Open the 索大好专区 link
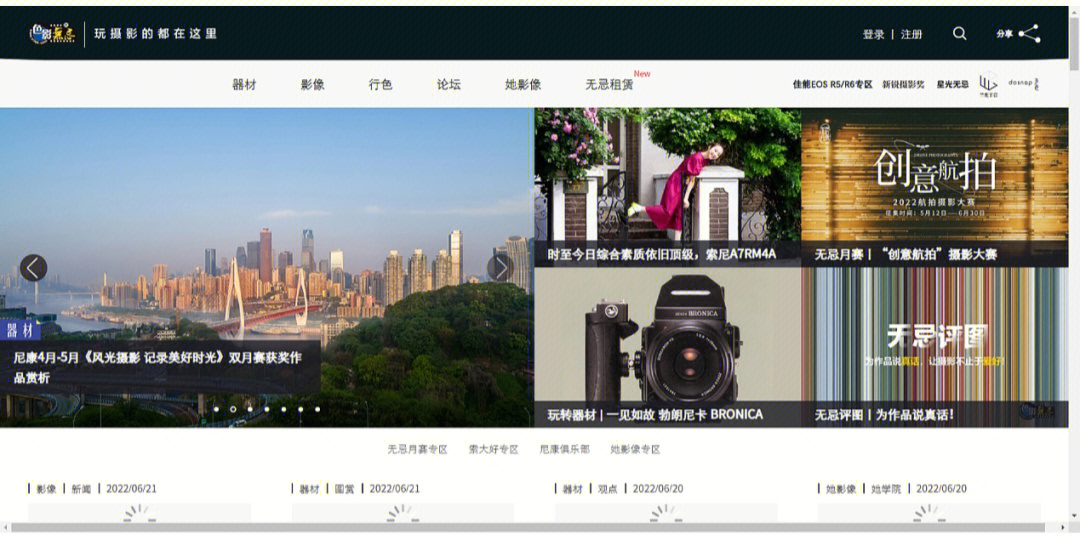1080x540 pixels. point(494,449)
